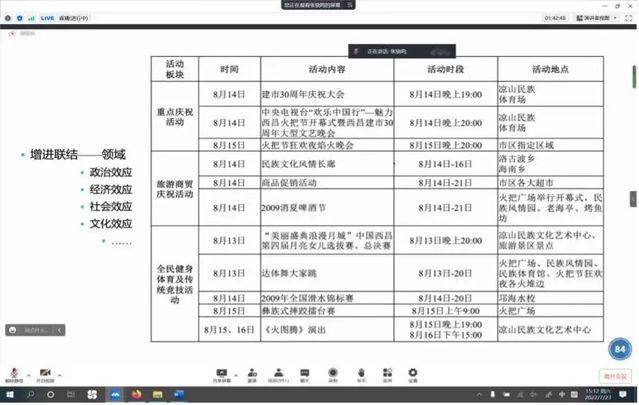Click the 说点什么 chat input box

(34, 329)
